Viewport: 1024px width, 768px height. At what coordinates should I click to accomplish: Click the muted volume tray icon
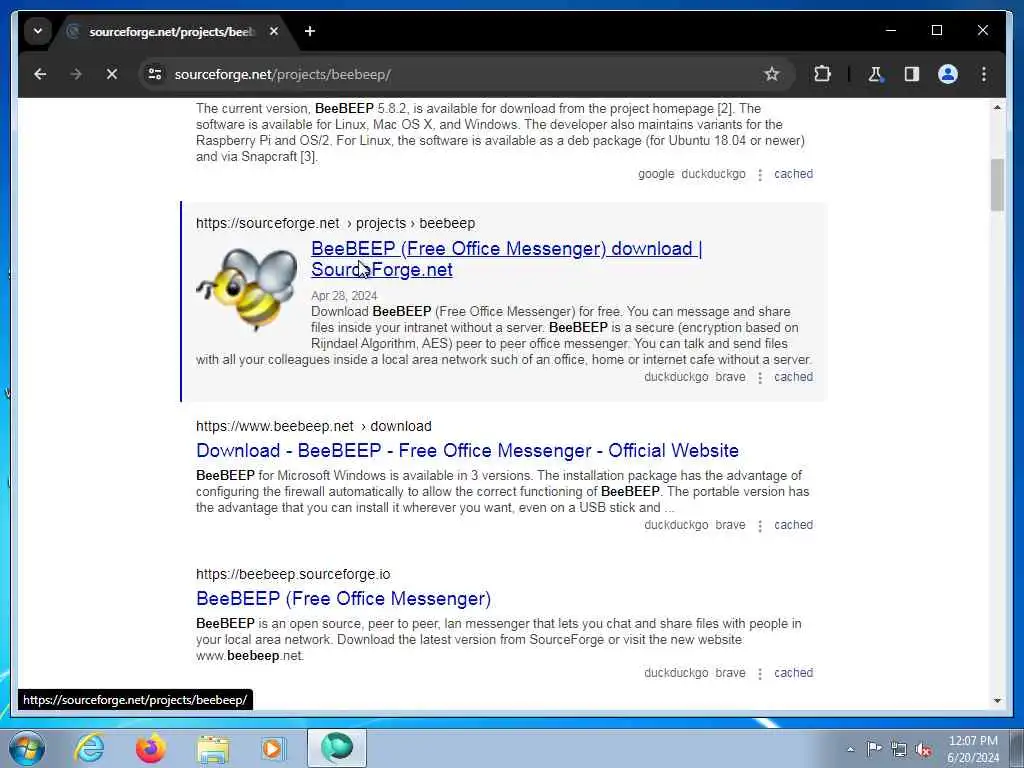click(x=923, y=749)
